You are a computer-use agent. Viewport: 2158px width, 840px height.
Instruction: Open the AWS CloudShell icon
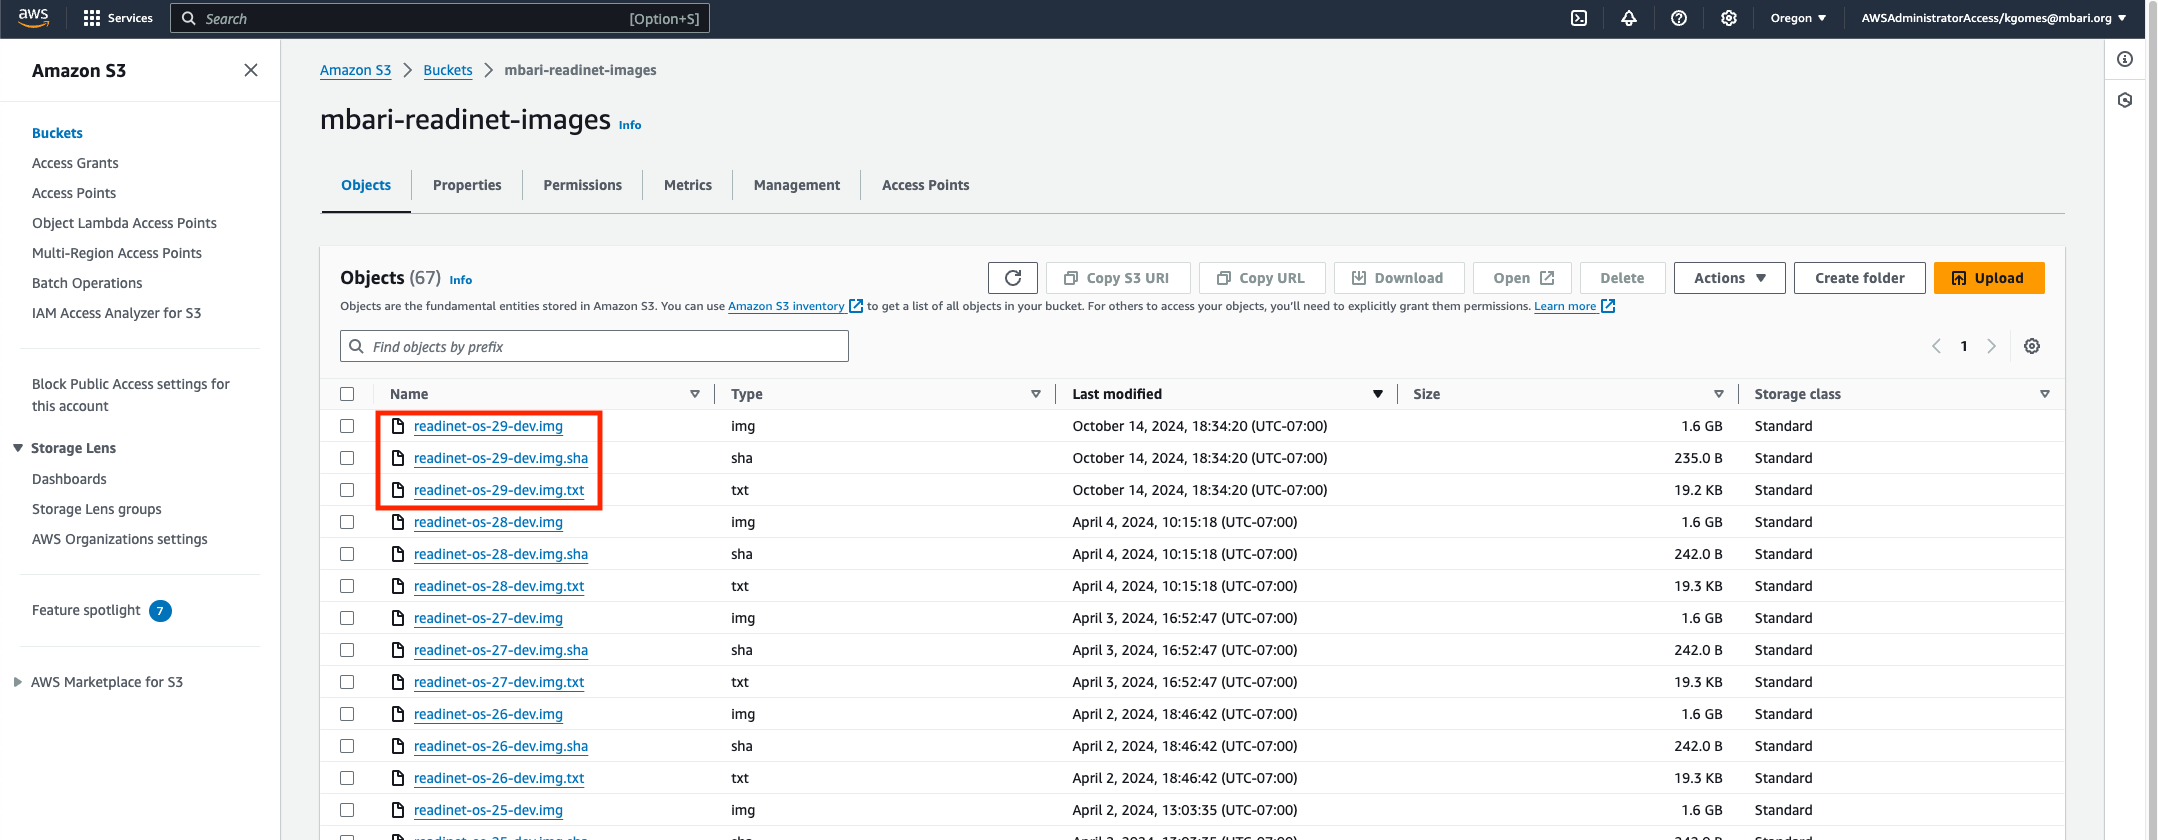coord(1579,18)
